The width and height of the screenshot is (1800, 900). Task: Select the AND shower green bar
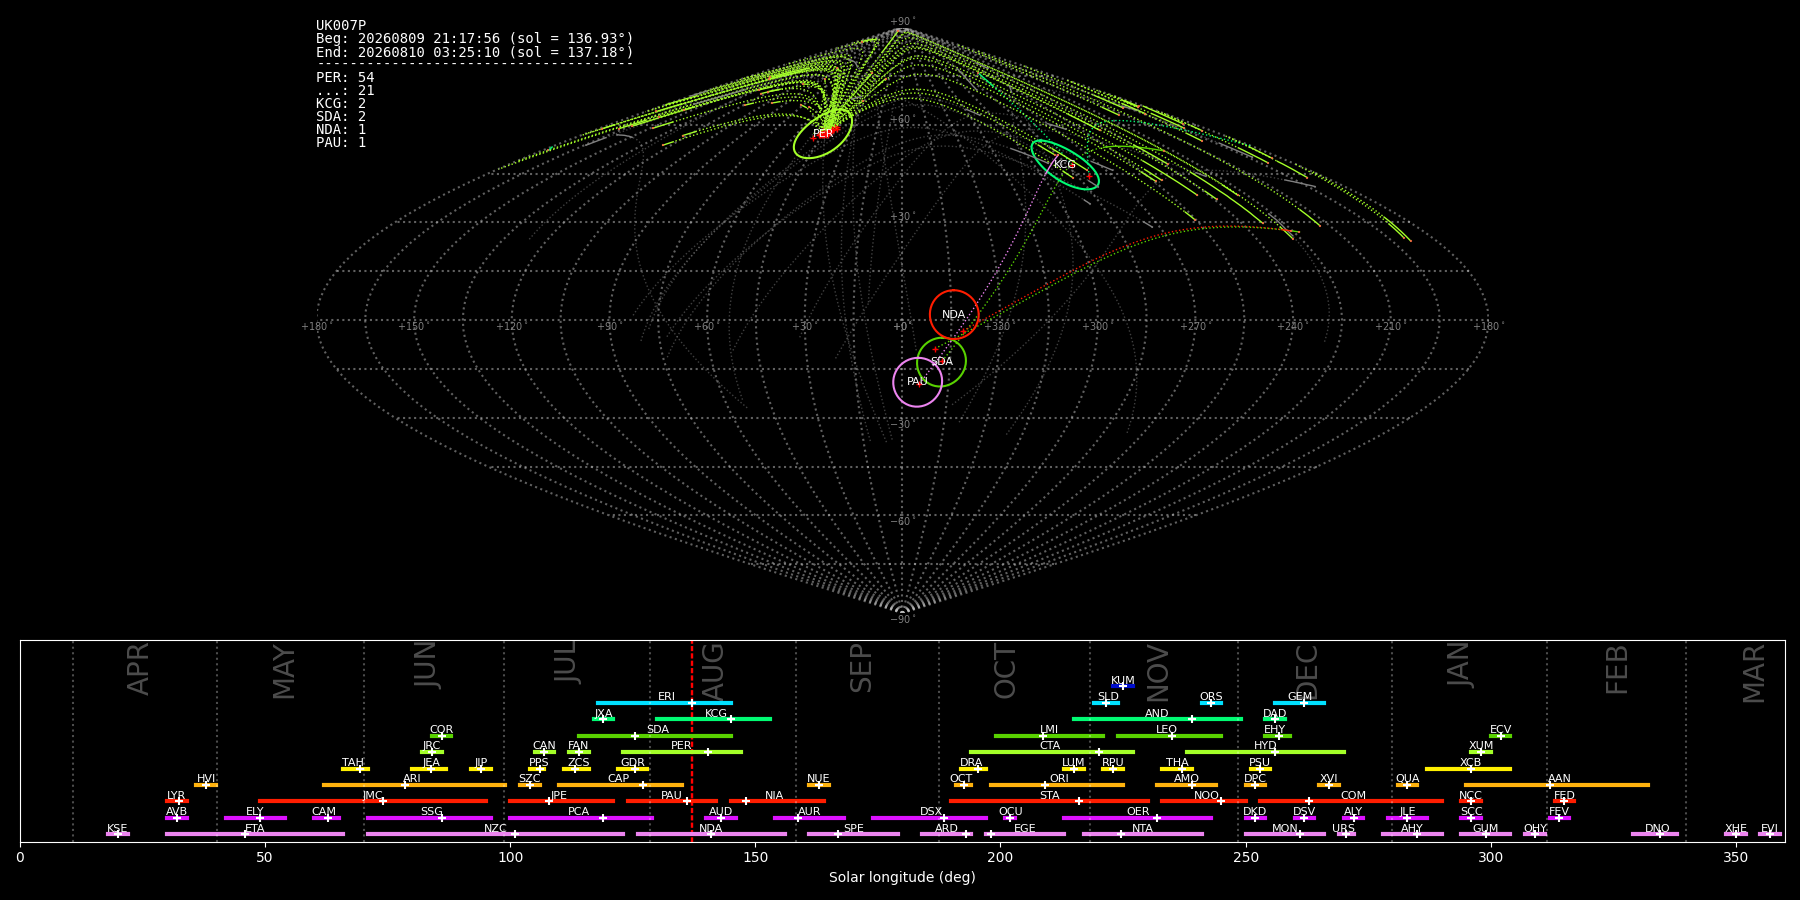[x=1157, y=719]
